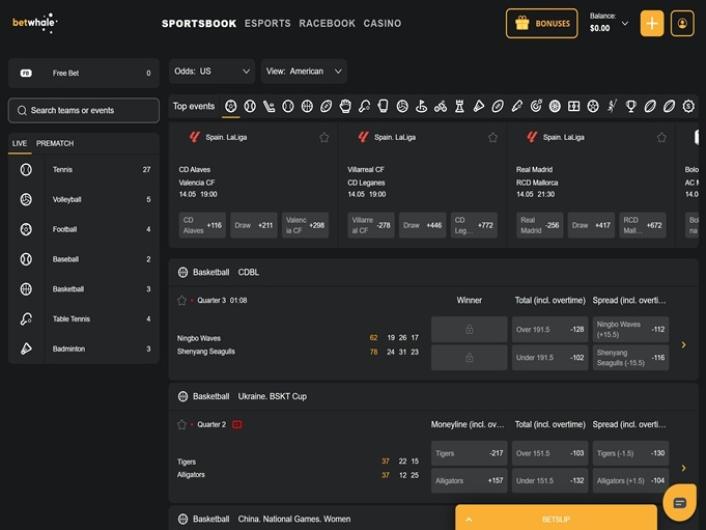Open the Odds US format dropdown
The image size is (706, 530).
click(x=212, y=71)
